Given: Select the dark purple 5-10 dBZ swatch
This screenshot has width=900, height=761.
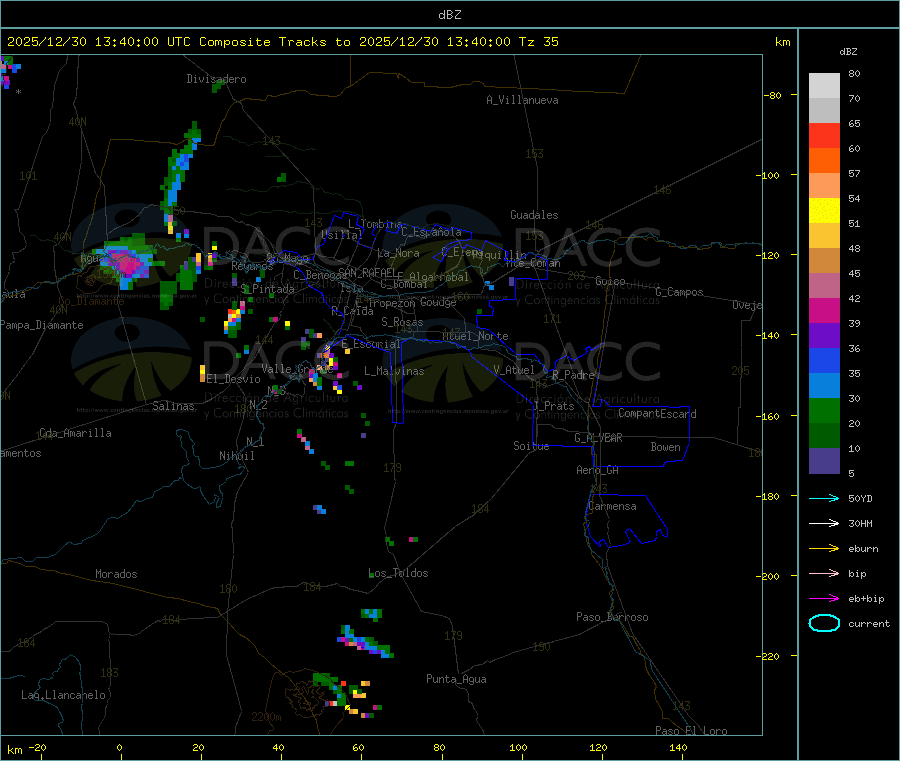Looking at the screenshot, I should point(824,461).
